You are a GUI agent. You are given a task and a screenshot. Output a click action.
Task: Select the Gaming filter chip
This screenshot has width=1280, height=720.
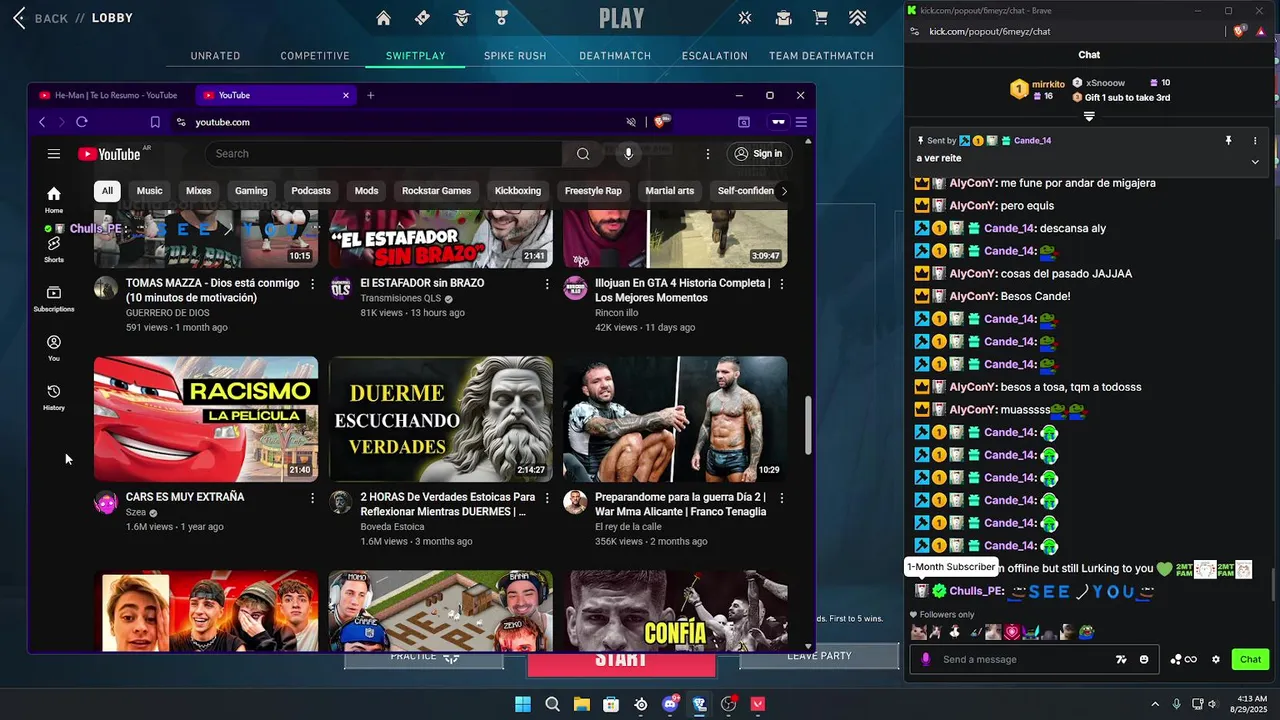tap(251, 191)
